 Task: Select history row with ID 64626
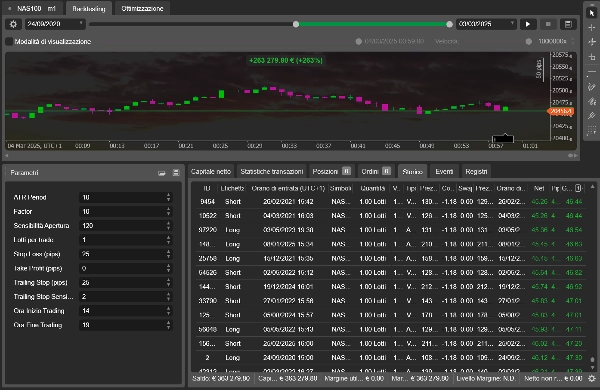coord(390,273)
